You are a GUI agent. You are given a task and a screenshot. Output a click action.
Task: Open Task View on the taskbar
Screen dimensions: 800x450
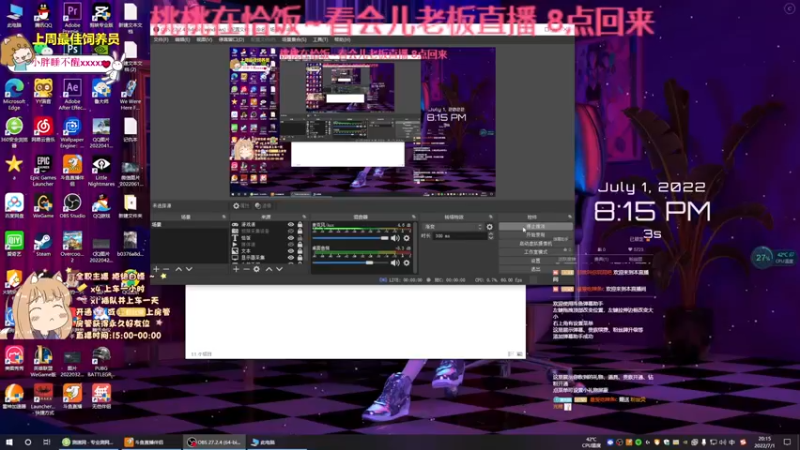[x=46, y=442]
